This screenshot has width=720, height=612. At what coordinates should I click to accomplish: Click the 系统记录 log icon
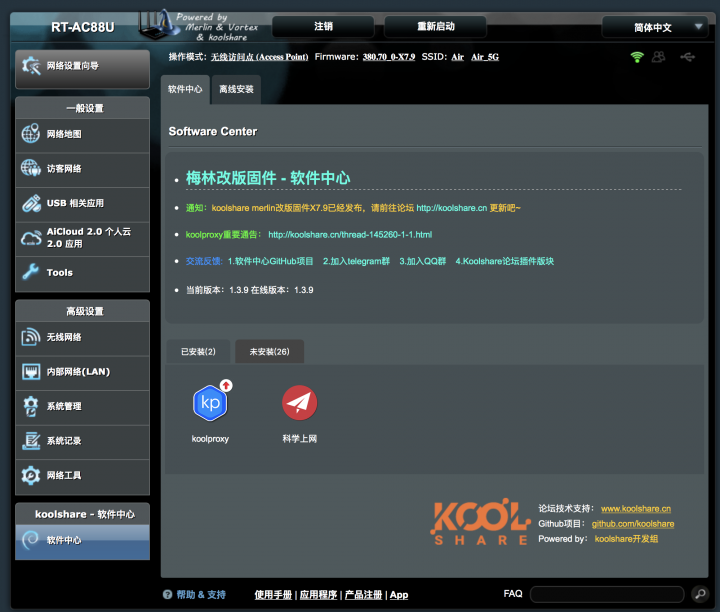[31, 441]
